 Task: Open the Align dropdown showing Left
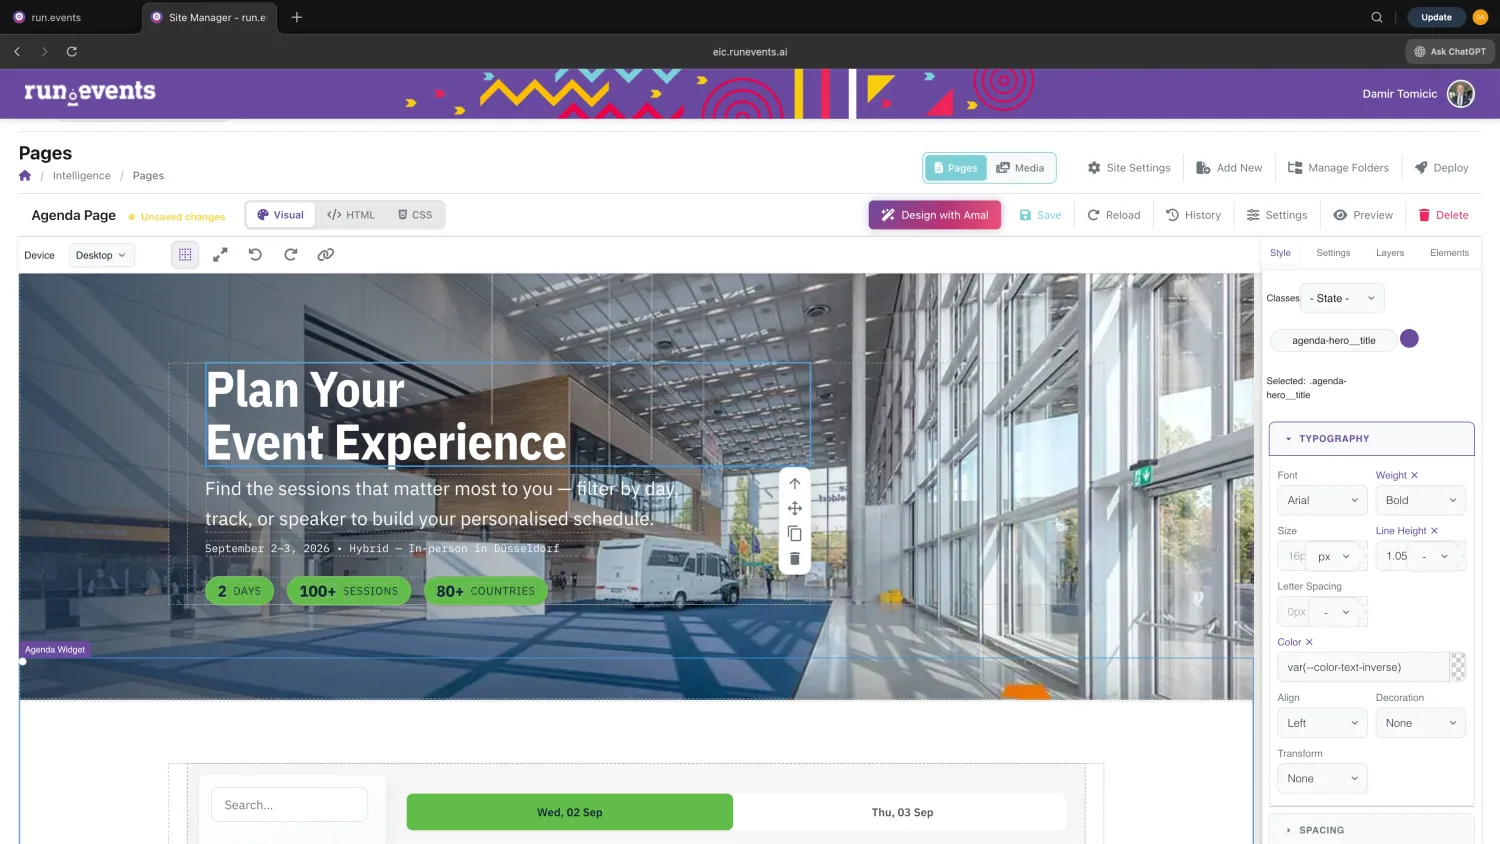[x=1322, y=723]
